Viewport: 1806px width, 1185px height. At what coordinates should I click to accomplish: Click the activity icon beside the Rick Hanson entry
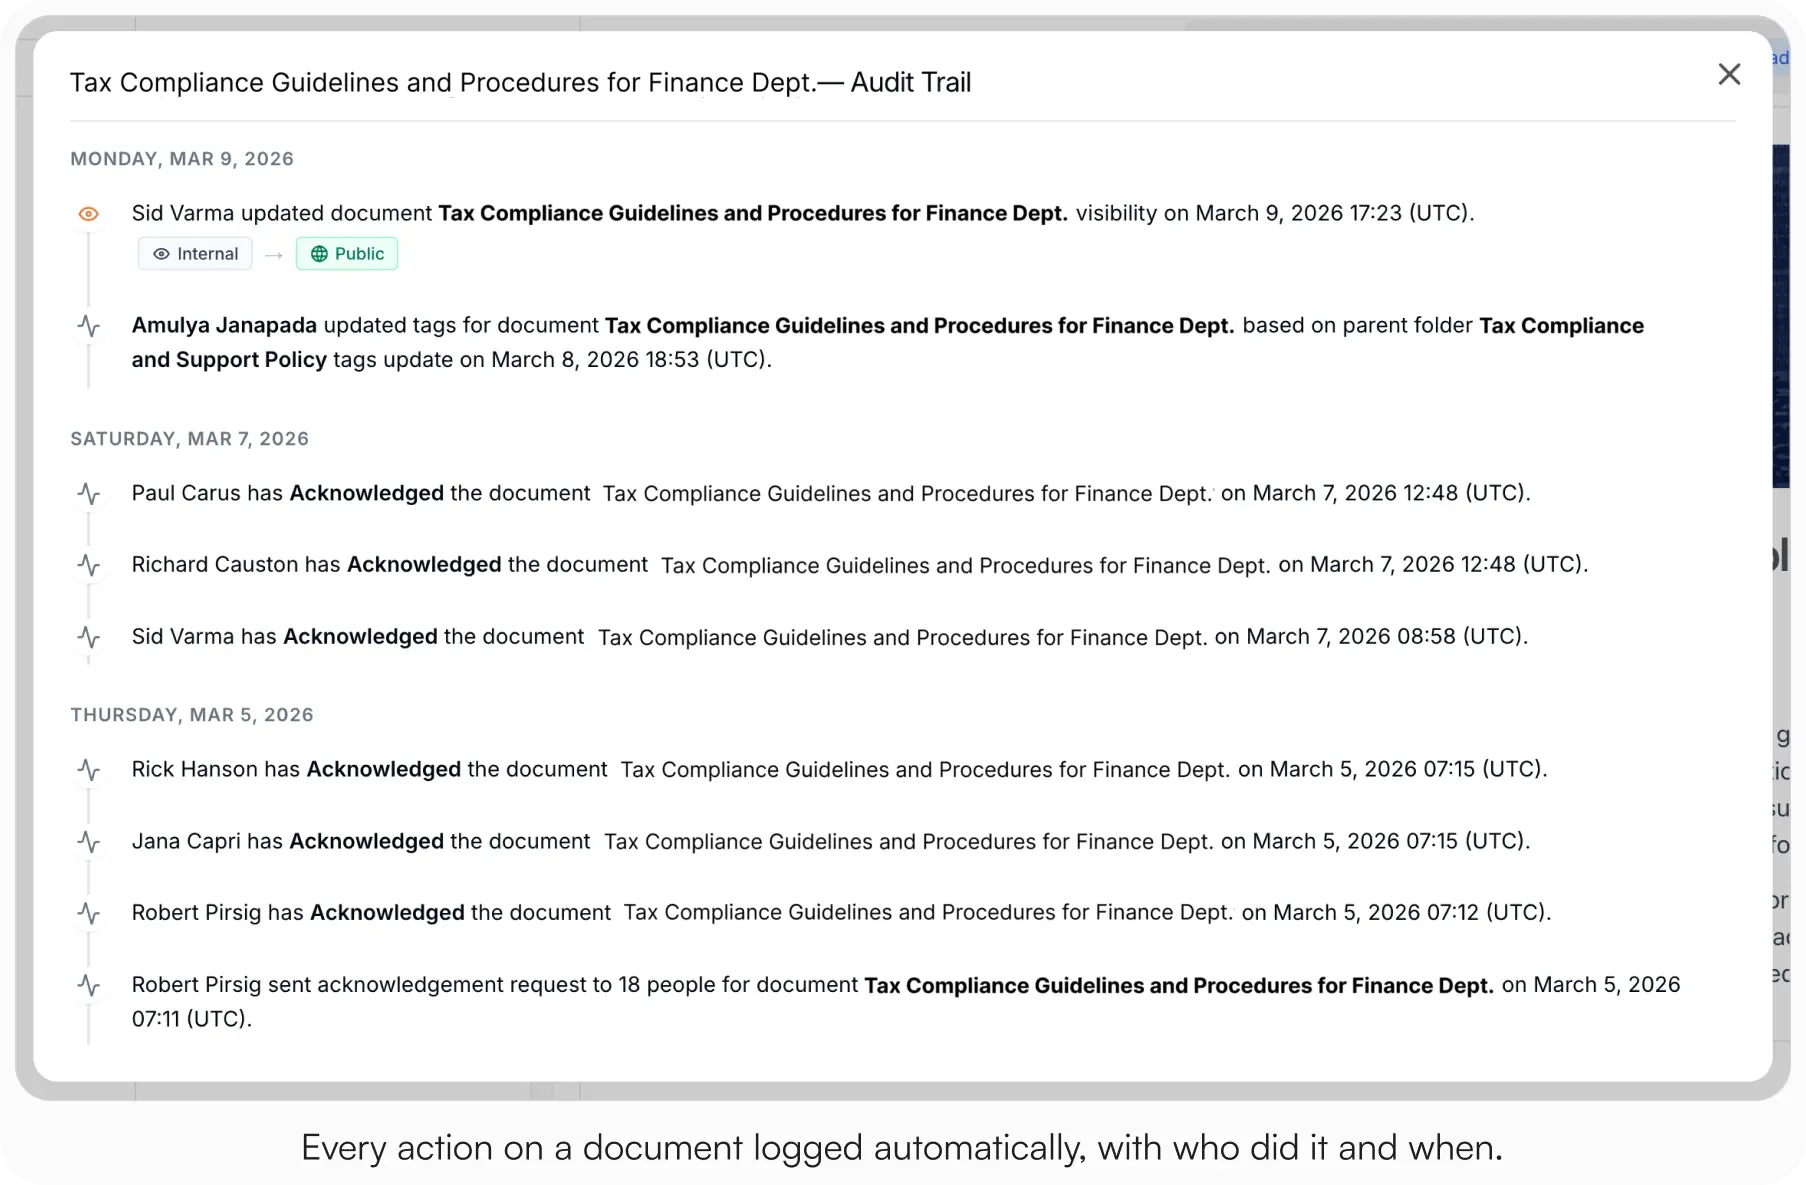(x=89, y=770)
